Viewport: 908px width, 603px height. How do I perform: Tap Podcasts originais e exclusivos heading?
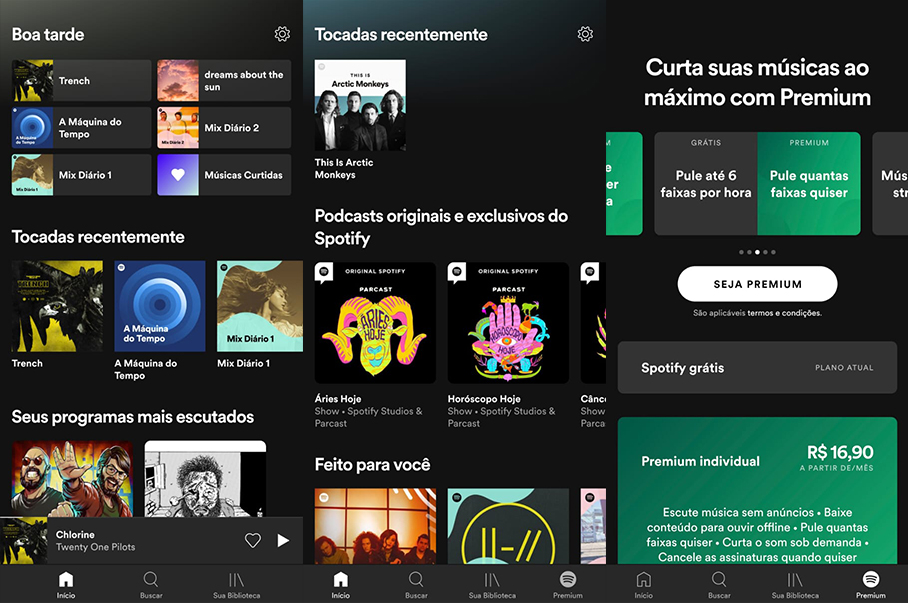point(441,227)
